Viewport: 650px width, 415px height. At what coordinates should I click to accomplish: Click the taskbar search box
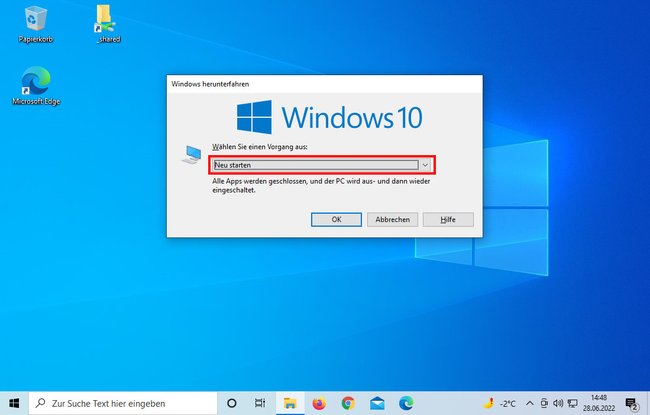(123, 403)
